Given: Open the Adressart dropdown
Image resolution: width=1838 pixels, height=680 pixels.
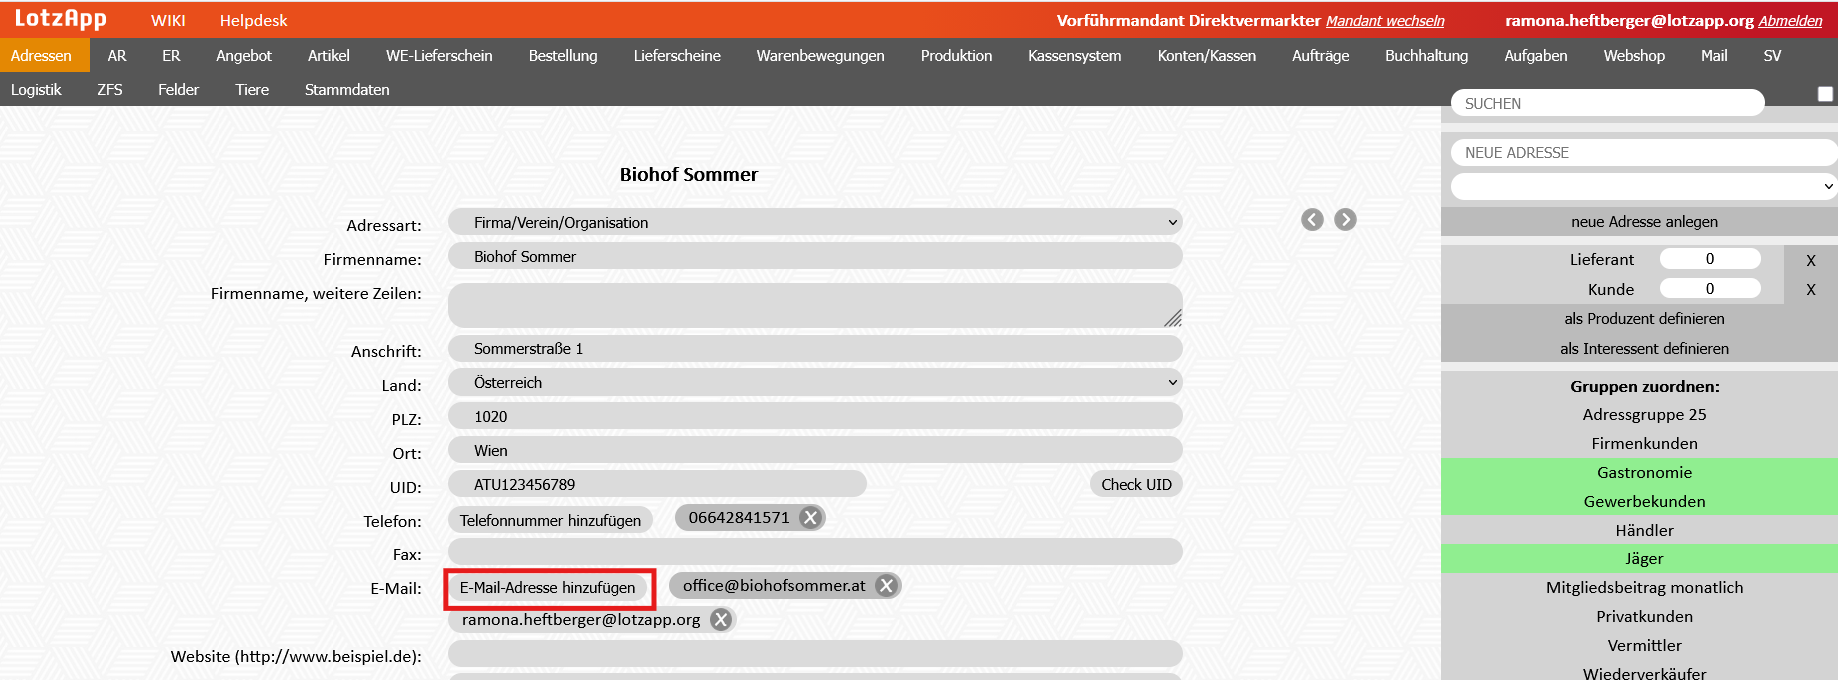Looking at the screenshot, I should pyautogui.click(x=814, y=223).
